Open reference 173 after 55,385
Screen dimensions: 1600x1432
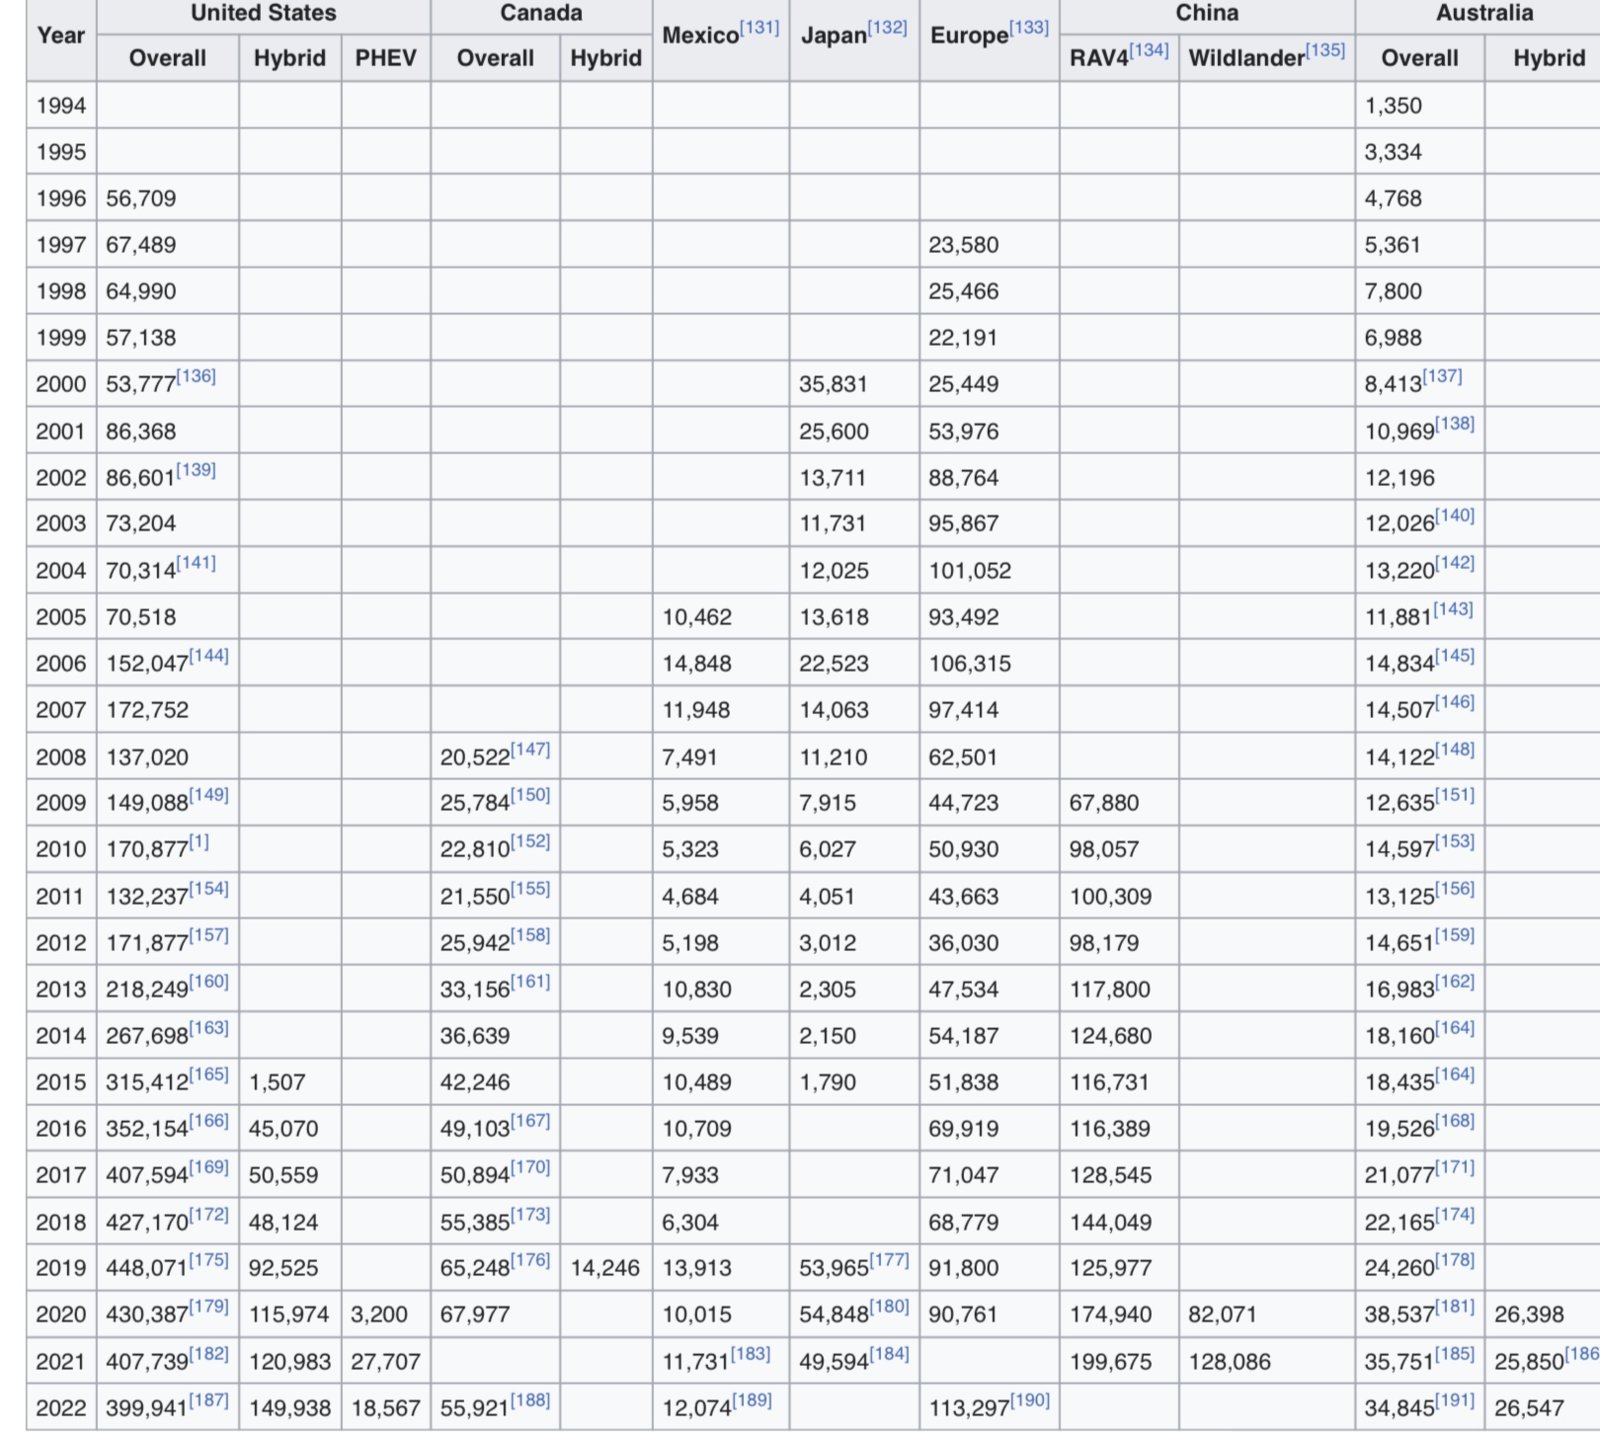click(530, 1214)
